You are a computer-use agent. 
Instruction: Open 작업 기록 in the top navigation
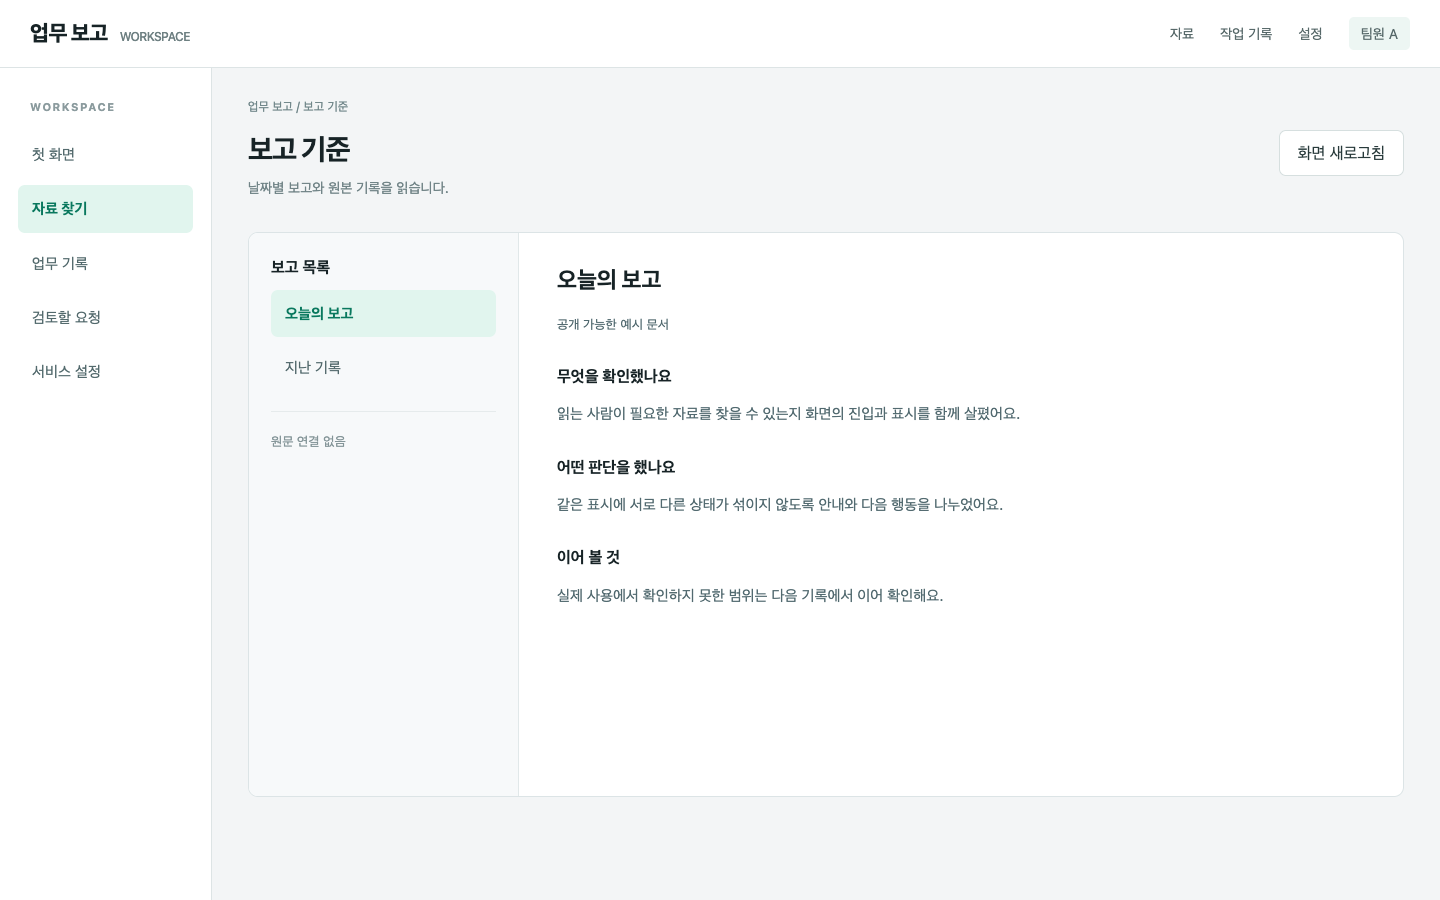(1245, 34)
